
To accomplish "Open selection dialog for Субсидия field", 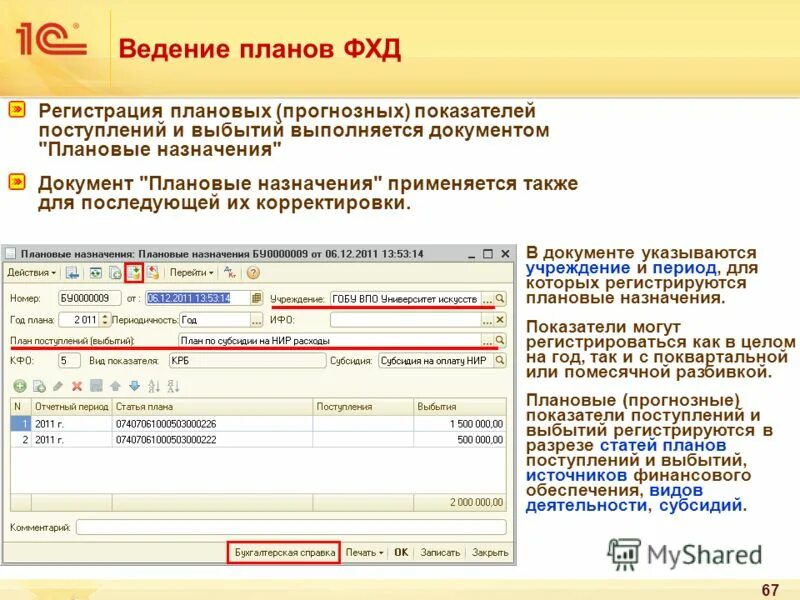I will click(x=497, y=360).
